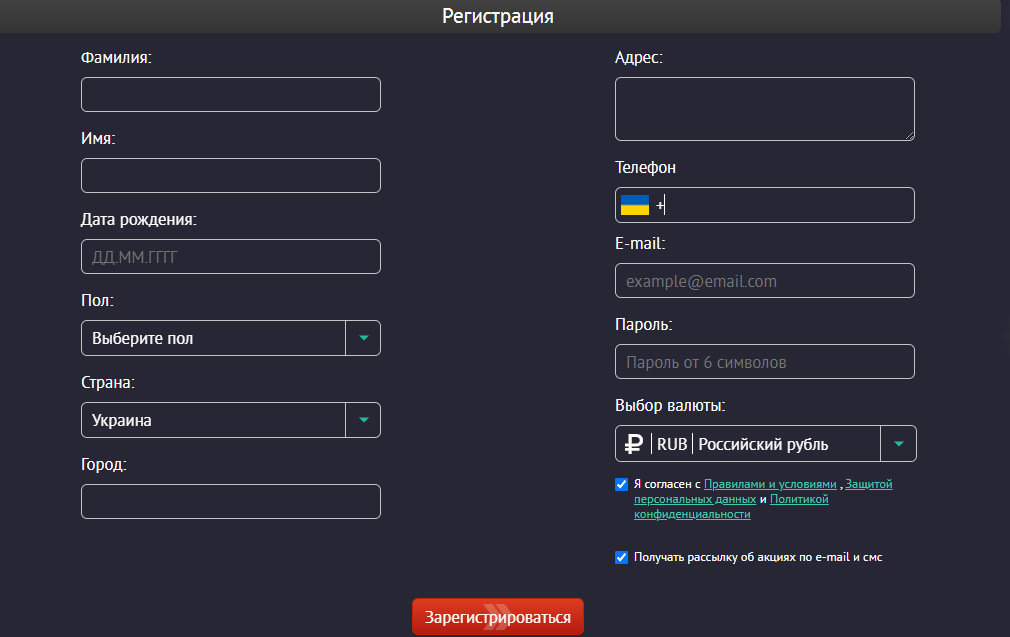Click the Регистрация header title

pos(498,16)
